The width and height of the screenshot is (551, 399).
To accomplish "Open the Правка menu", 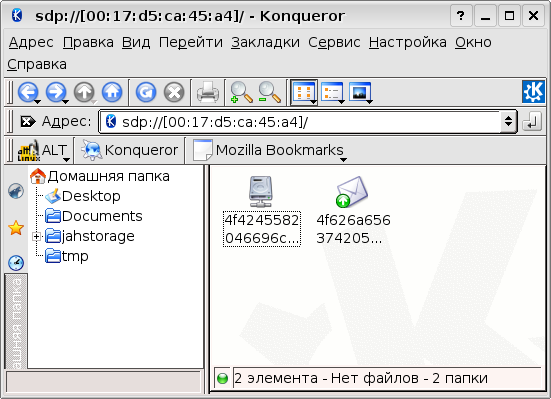I will click(x=88, y=42).
